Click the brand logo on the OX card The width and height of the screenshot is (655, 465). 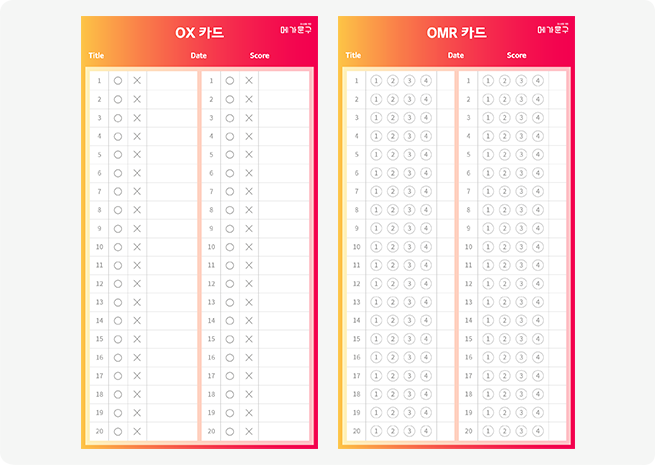click(x=296, y=30)
